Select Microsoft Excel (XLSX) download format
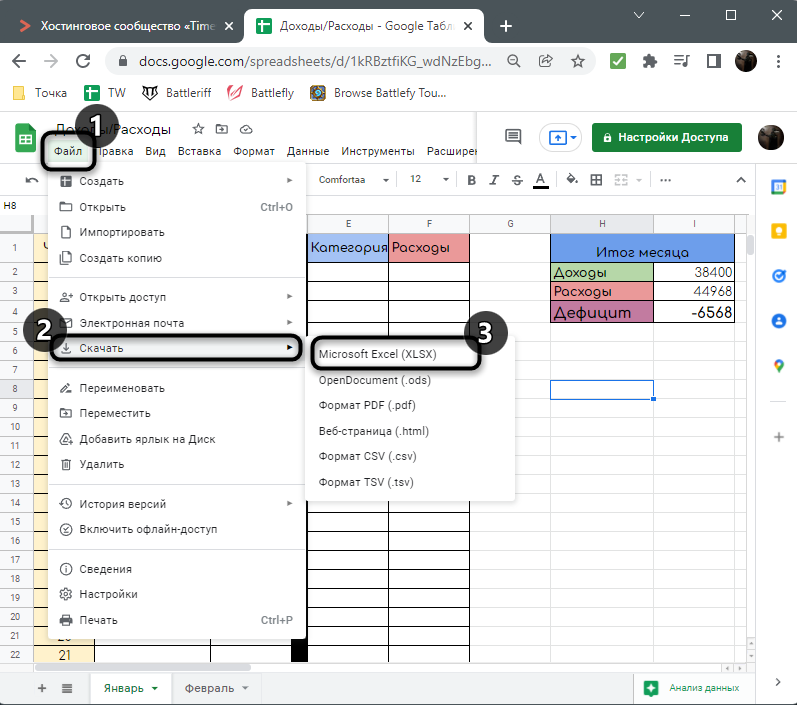 click(x=377, y=354)
